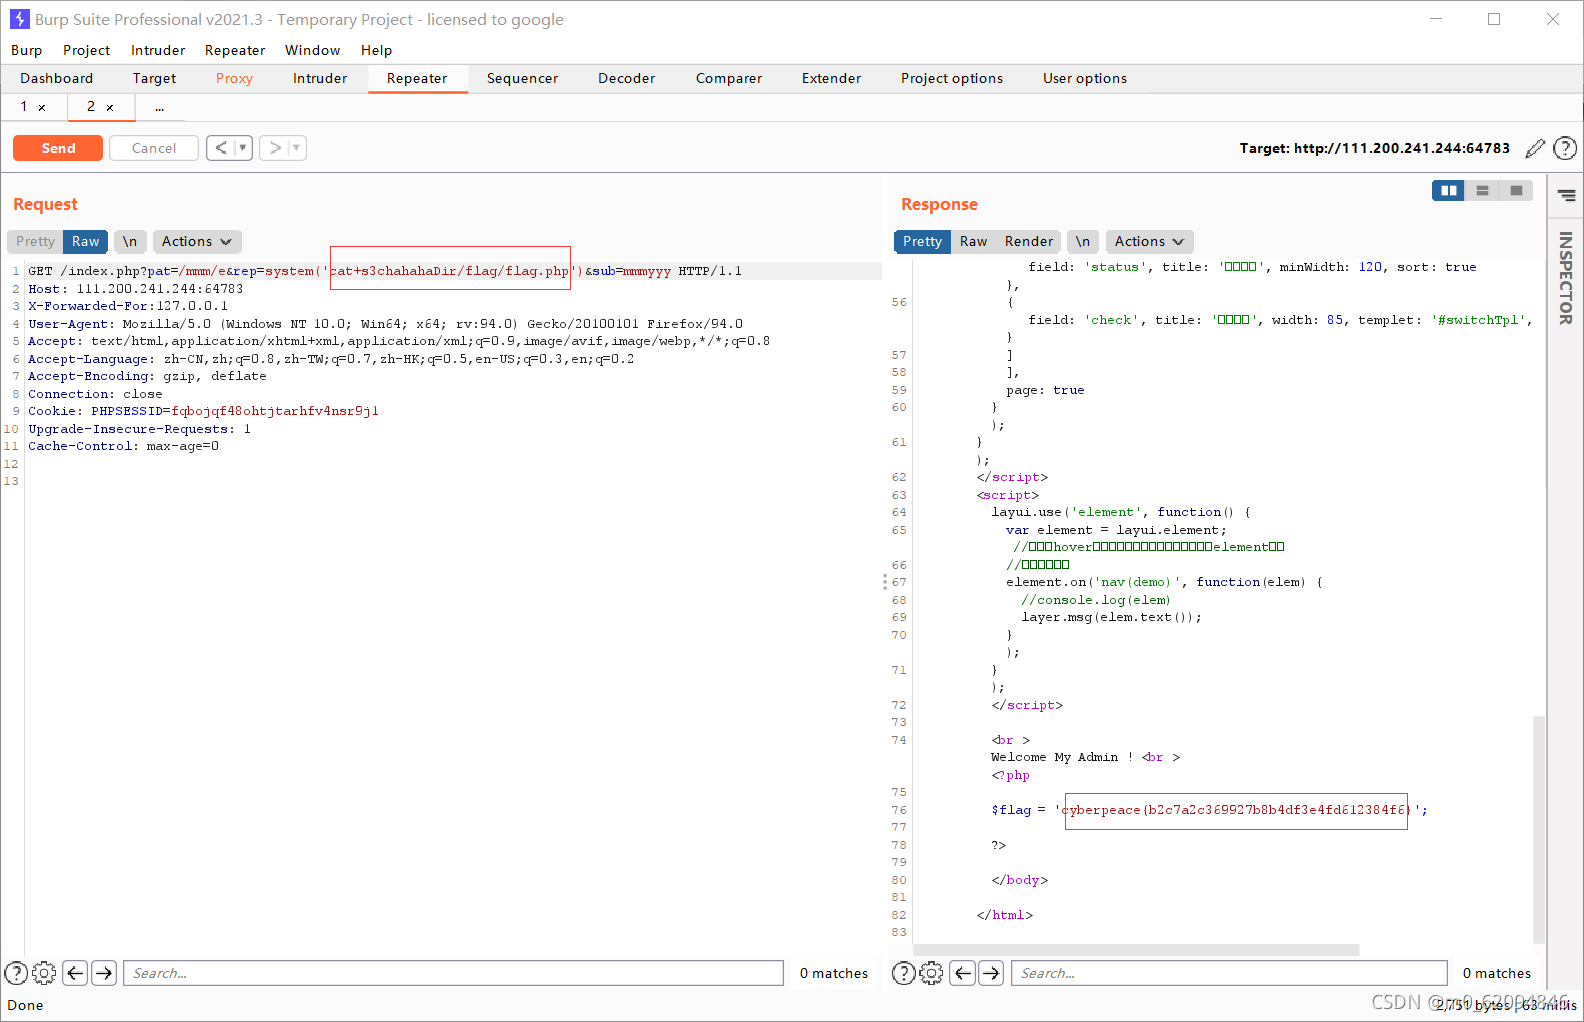The image size is (1584, 1022).
Task: Go to next match in response search
Action: coord(991,973)
